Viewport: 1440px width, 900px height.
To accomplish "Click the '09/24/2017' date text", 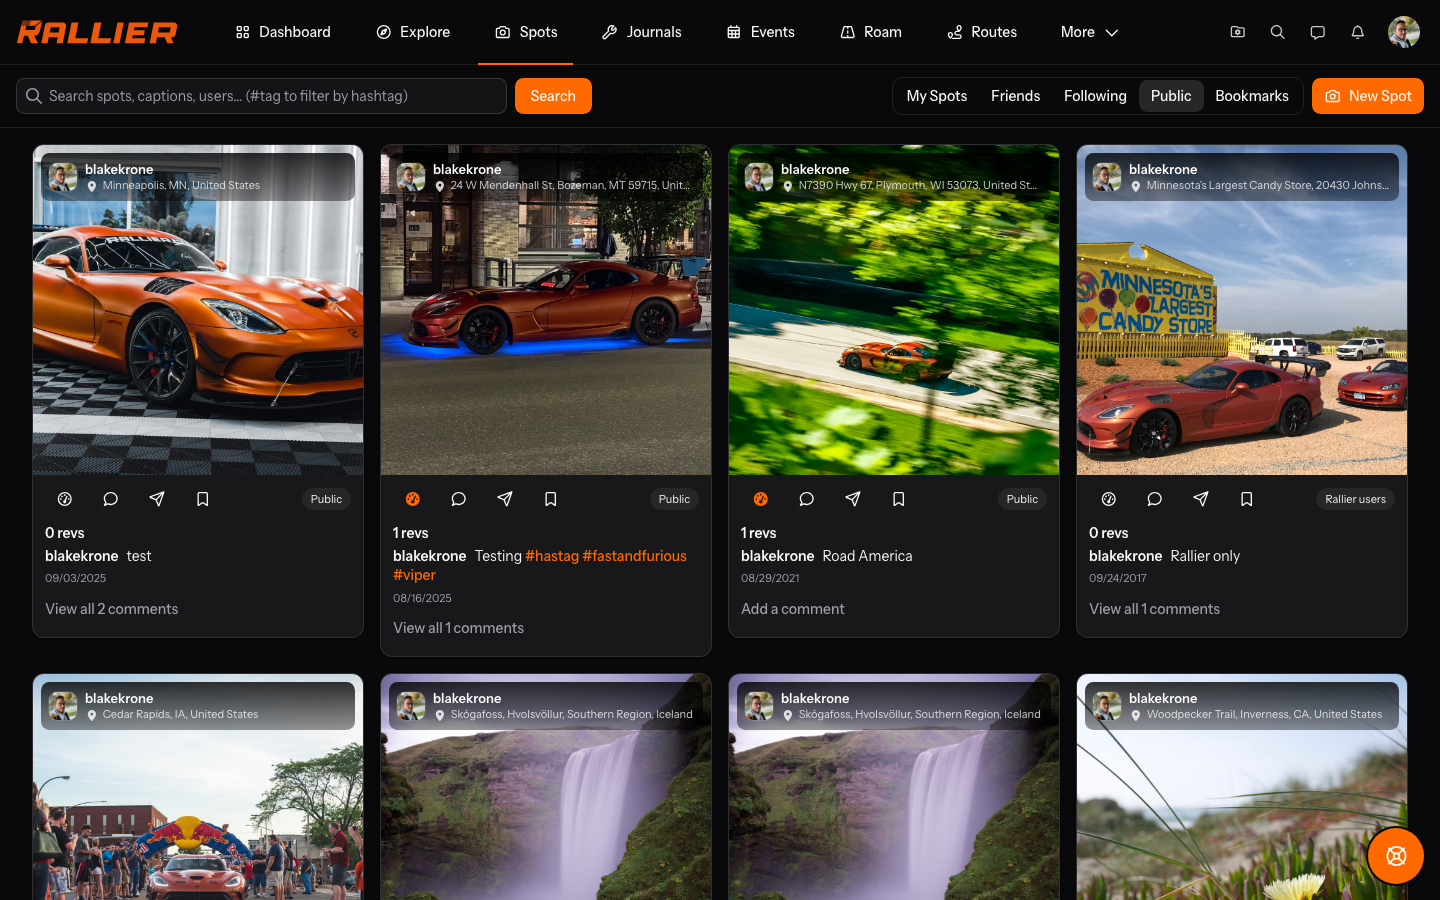I will click(x=1118, y=578).
